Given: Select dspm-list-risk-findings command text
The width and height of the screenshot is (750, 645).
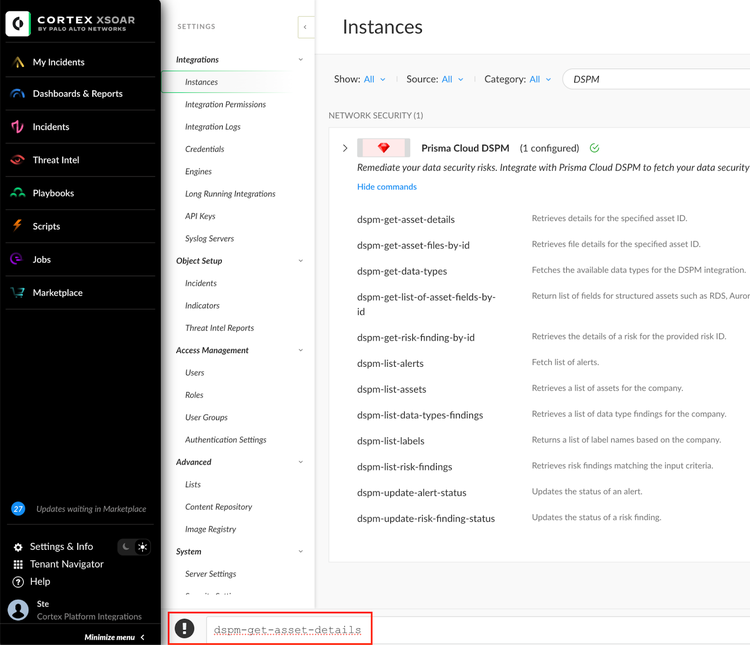Looking at the screenshot, I should (404, 467).
